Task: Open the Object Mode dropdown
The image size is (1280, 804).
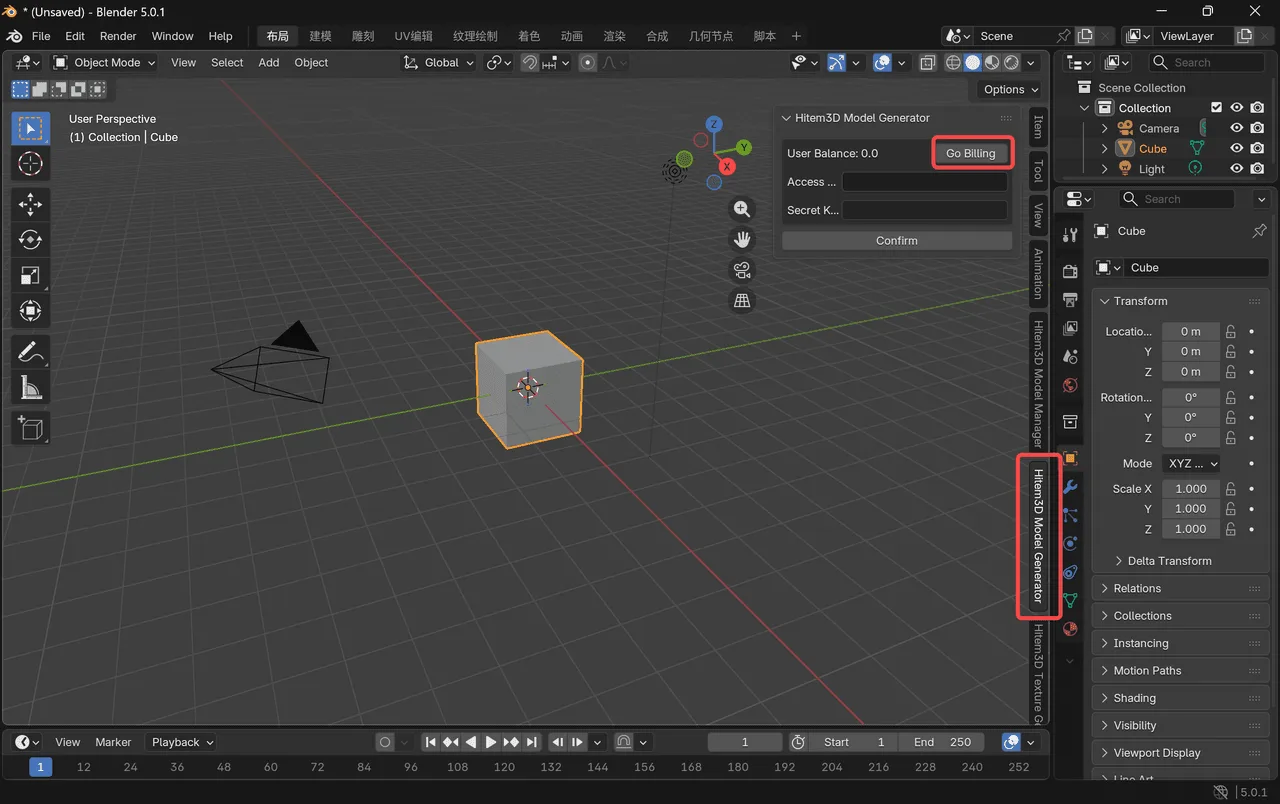Action: click(105, 62)
